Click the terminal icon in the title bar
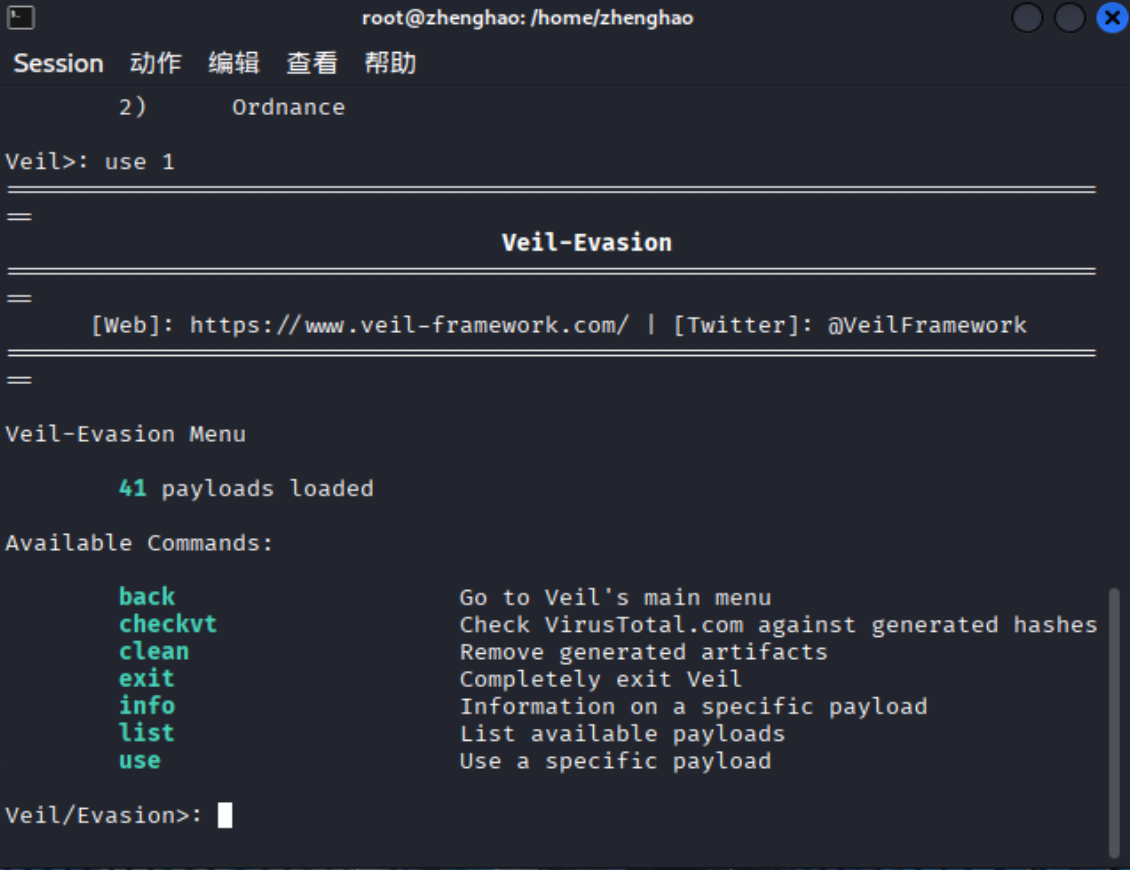 21,18
